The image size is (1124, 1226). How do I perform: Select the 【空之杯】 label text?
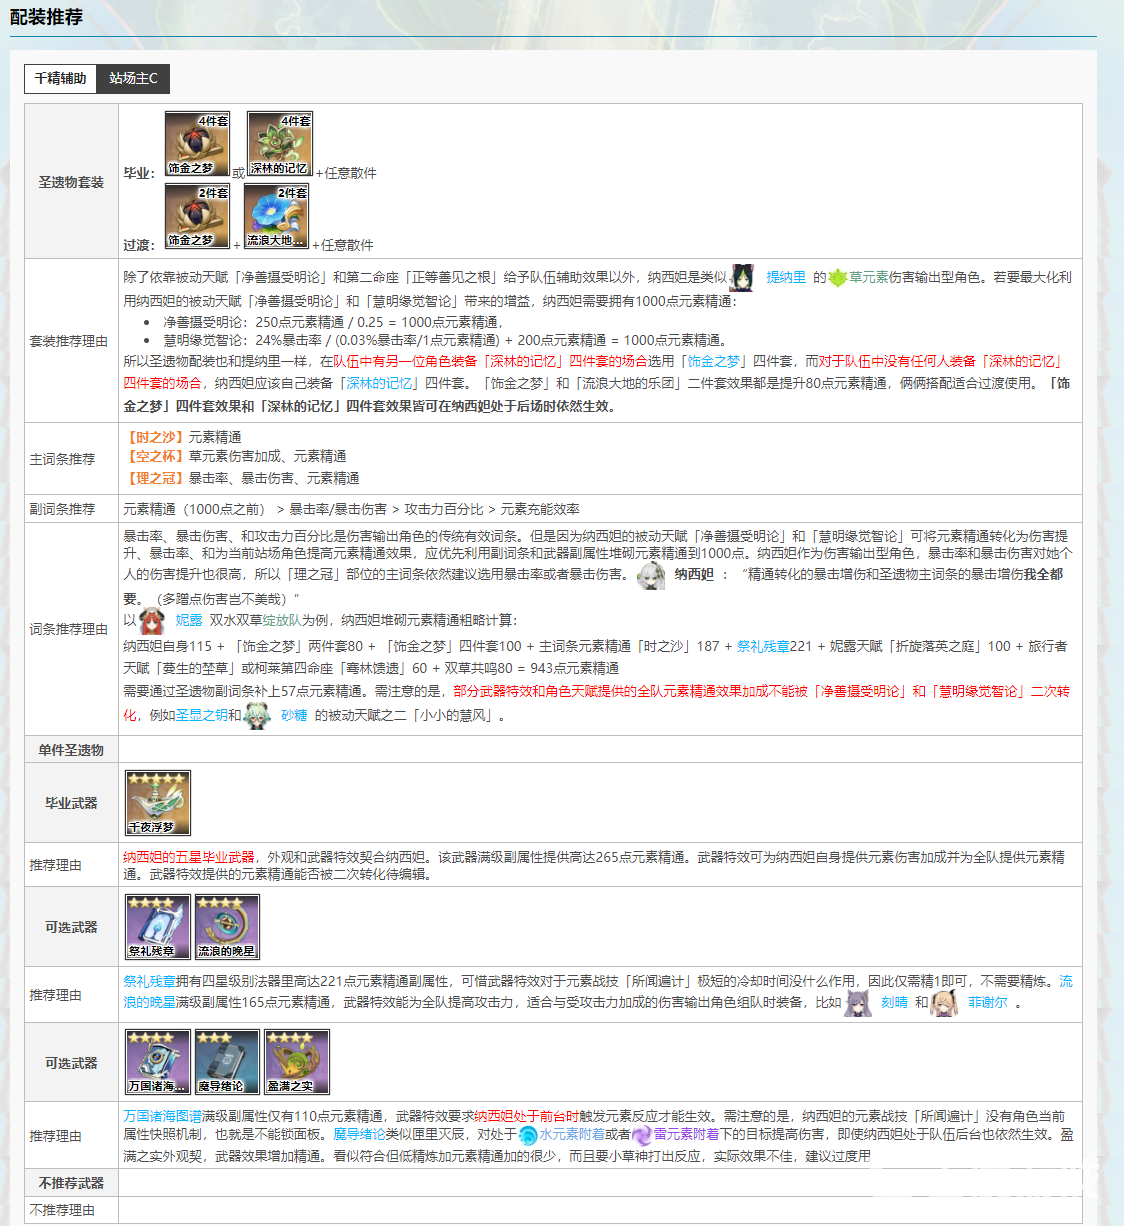click(155, 456)
